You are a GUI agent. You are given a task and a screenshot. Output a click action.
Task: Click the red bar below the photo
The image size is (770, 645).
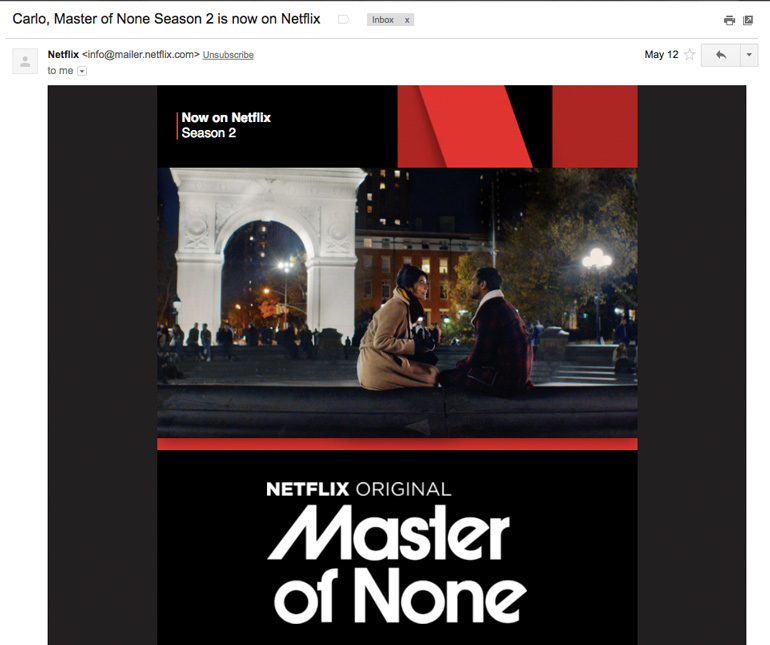397,444
